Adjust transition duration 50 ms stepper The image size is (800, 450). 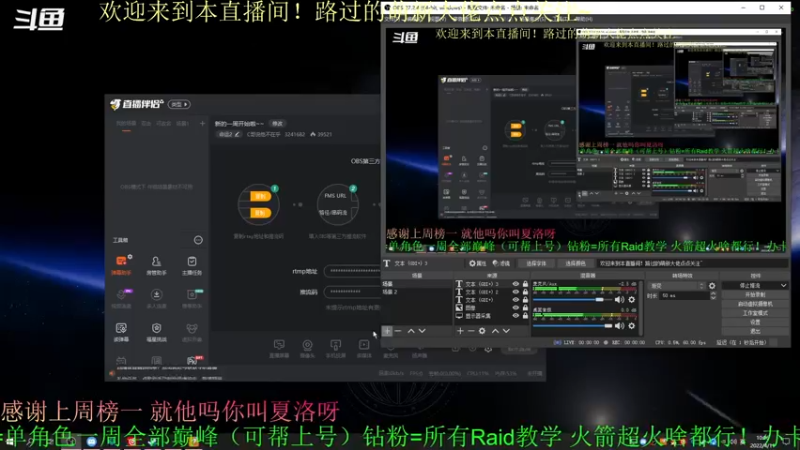pos(713,295)
